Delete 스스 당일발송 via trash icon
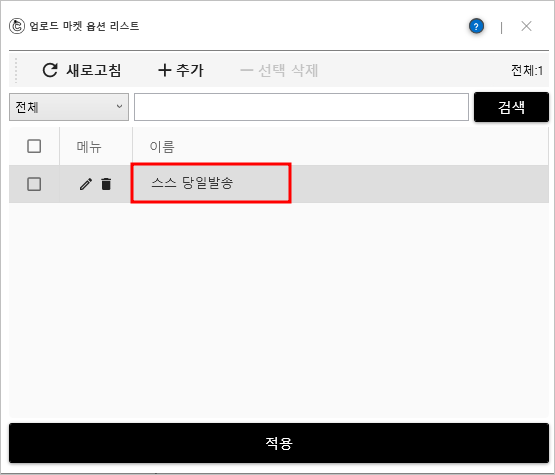555x475 pixels. (x=106, y=184)
